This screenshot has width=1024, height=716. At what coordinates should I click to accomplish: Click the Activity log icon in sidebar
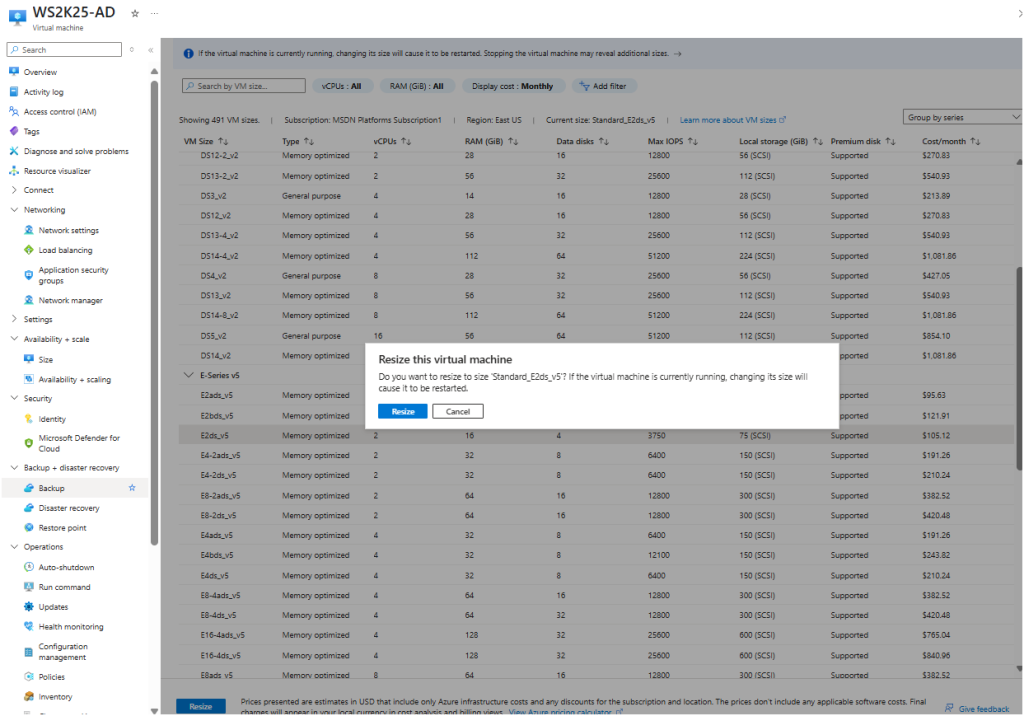(14, 92)
